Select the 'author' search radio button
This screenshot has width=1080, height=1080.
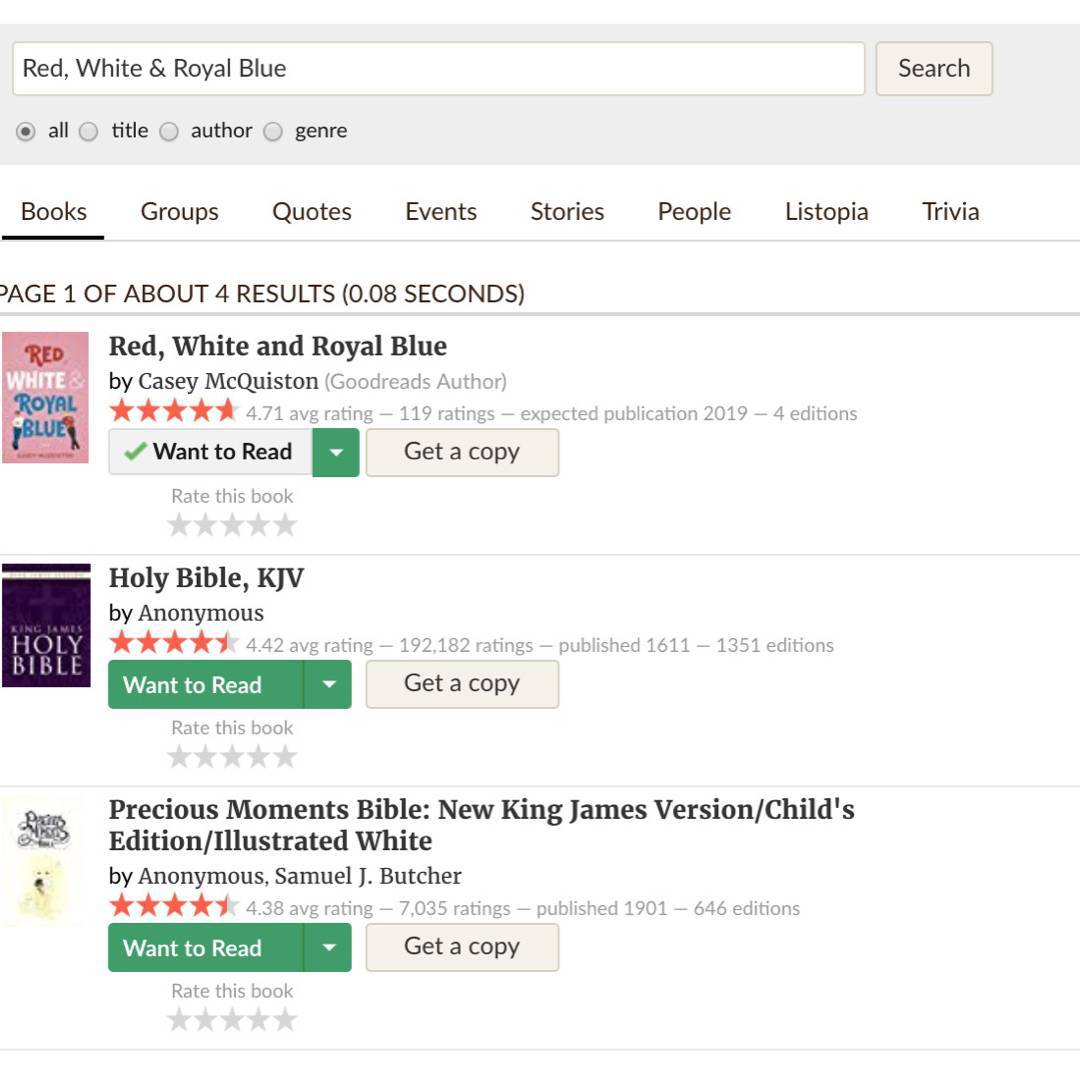(x=169, y=131)
